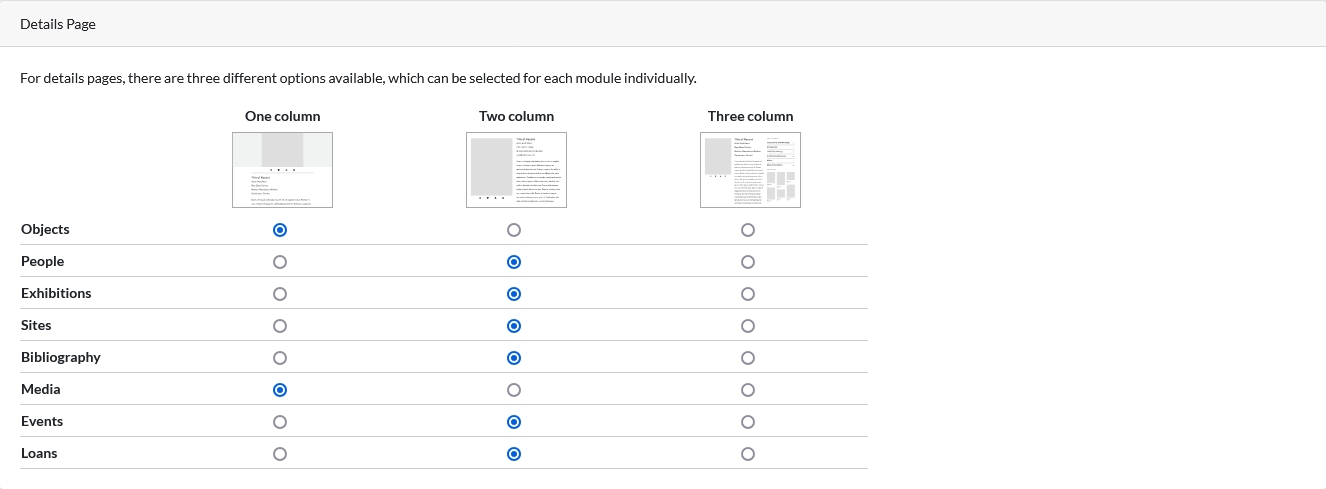Click the Two column layout thumbnail

(516, 170)
